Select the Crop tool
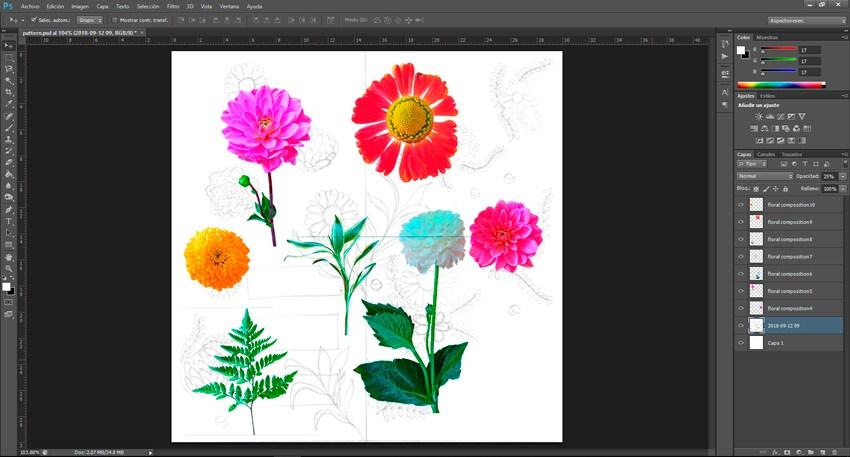This screenshot has width=850, height=457. pos(9,92)
